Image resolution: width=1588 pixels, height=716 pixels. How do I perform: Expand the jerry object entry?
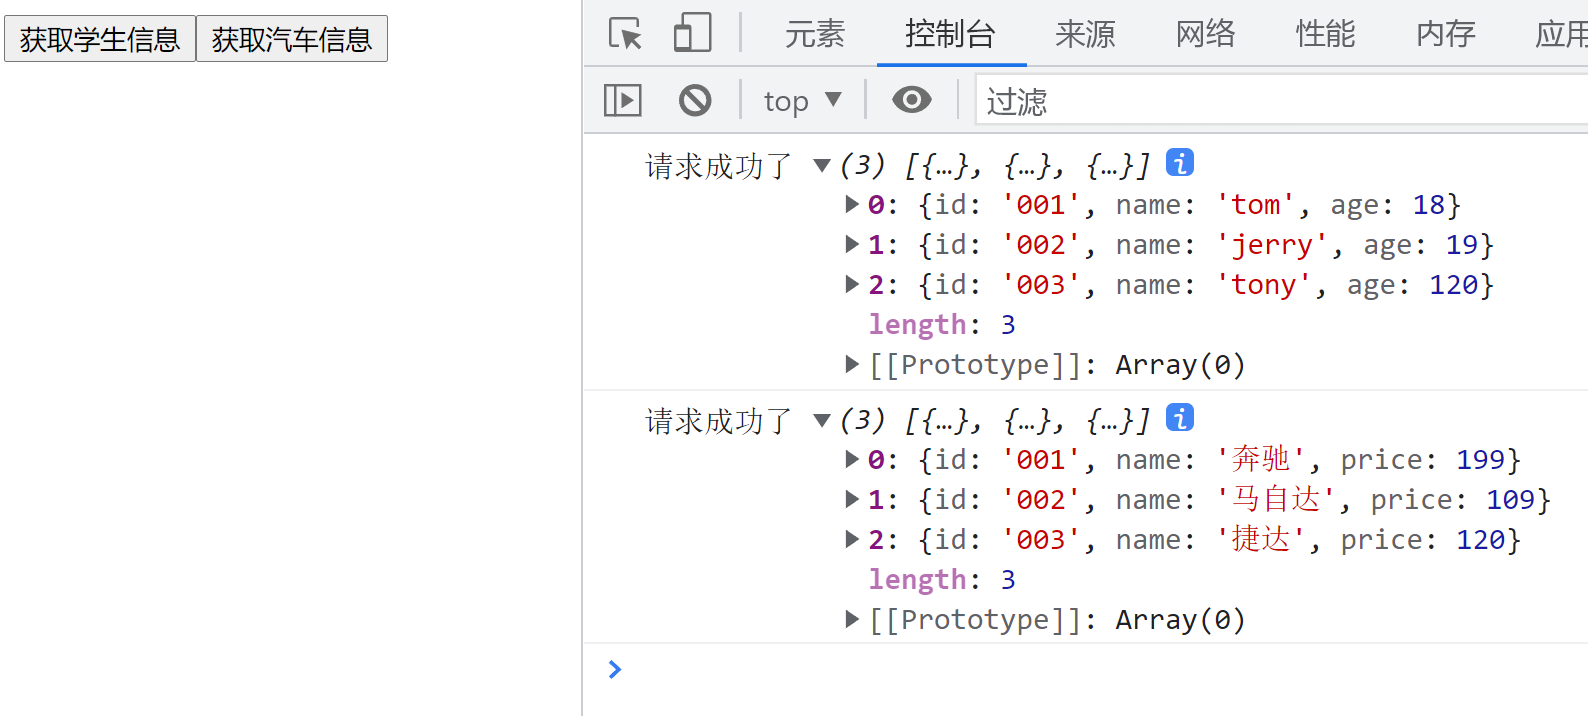click(852, 244)
